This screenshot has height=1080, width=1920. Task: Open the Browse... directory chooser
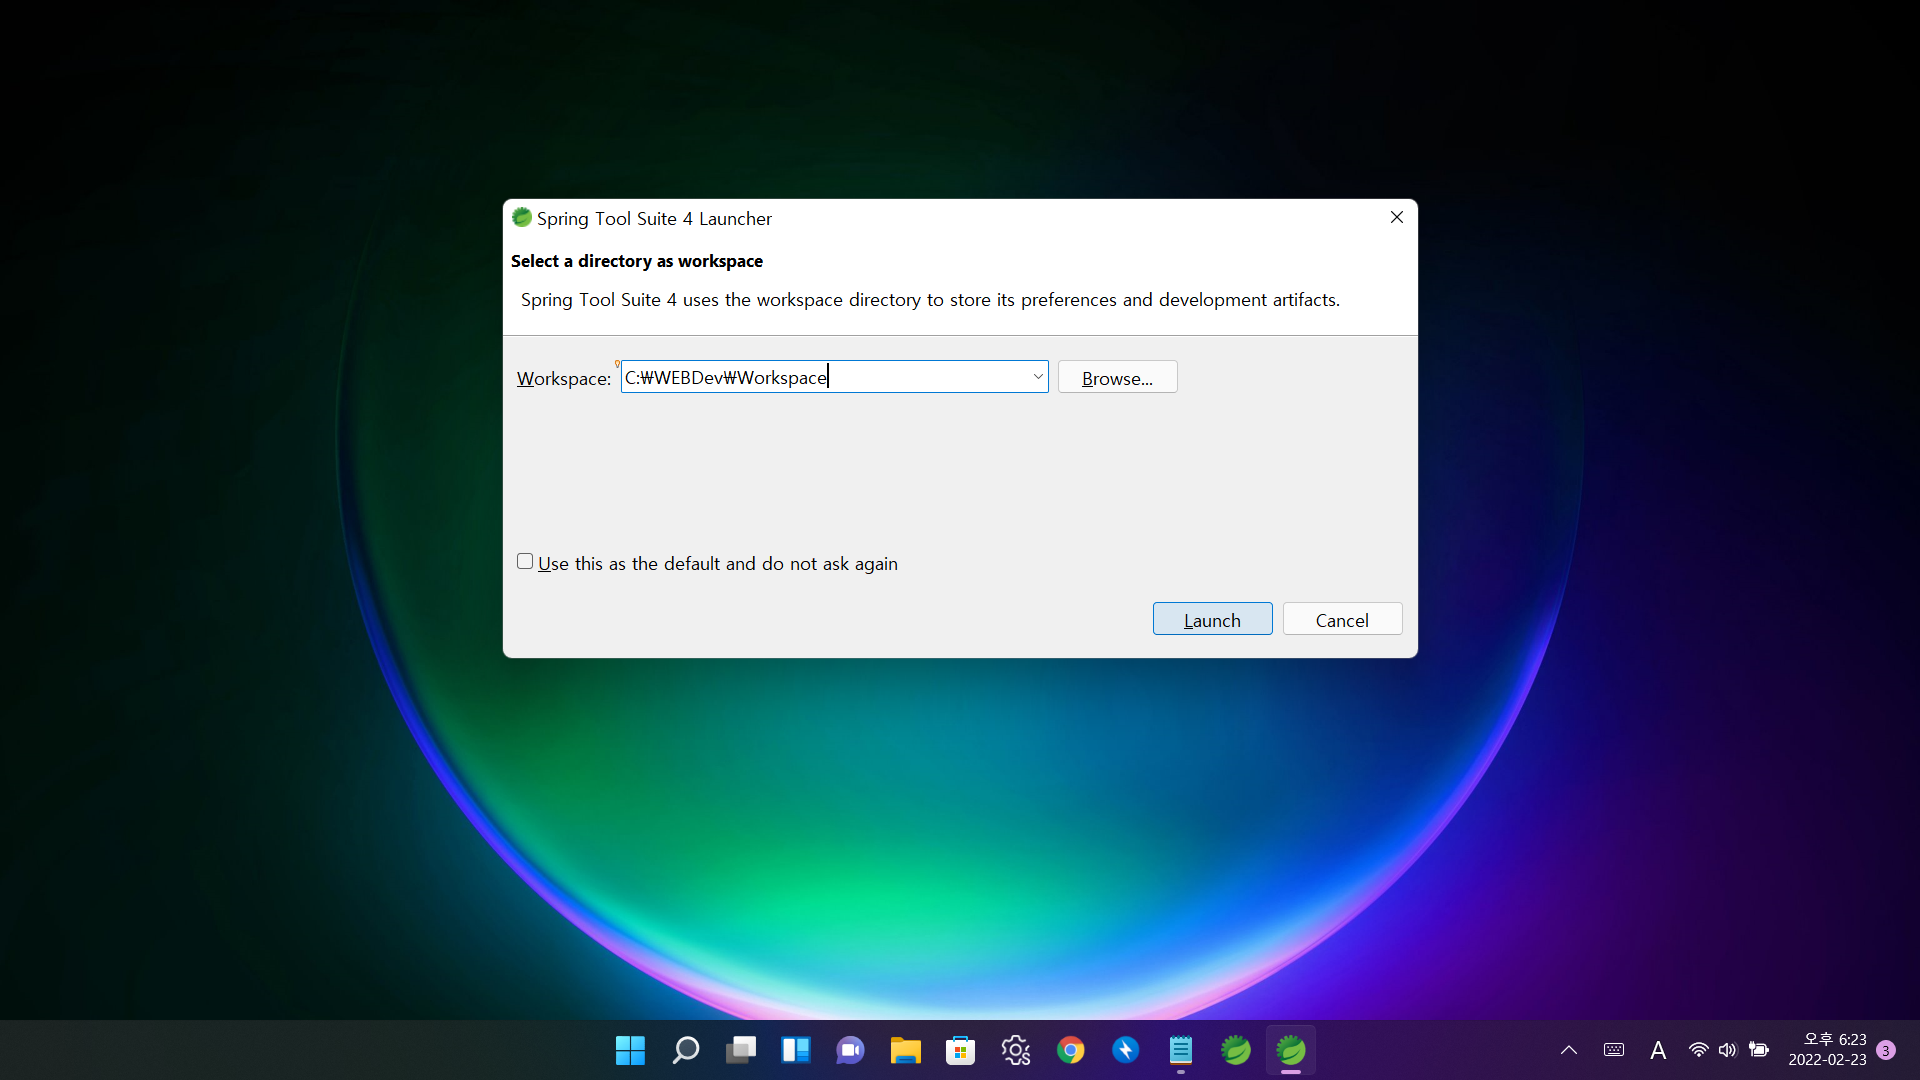pyautogui.click(x=1117, y=378)
